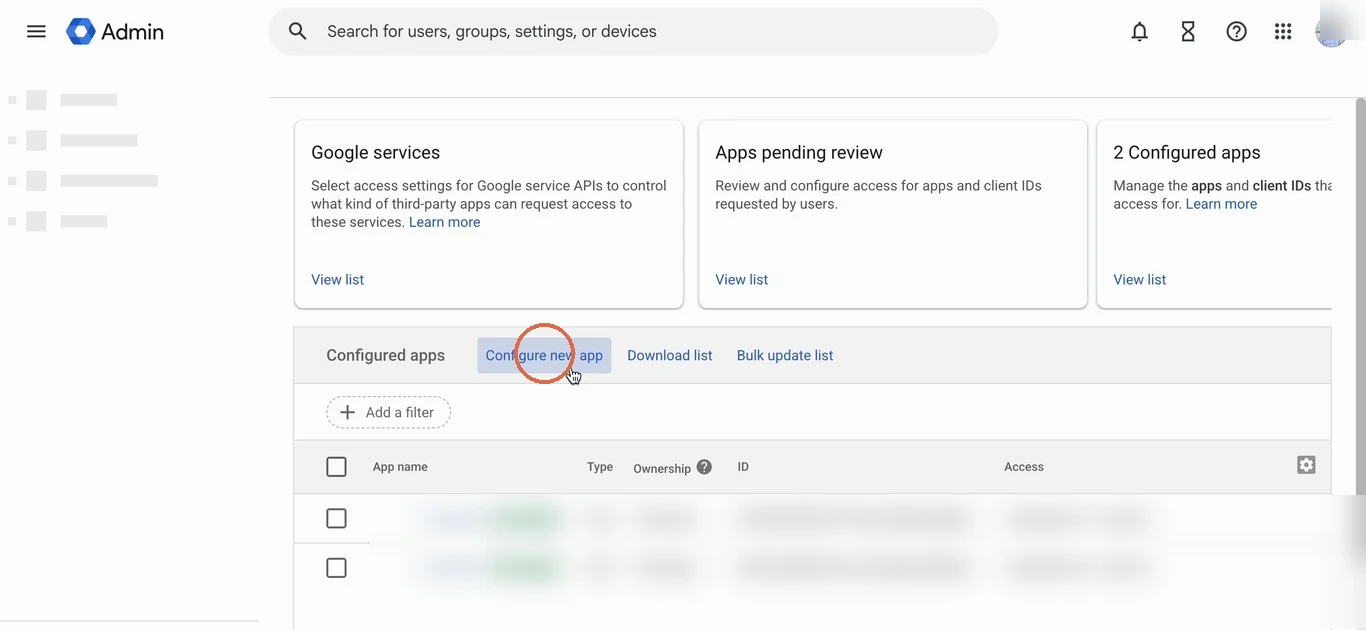Open View list under Google services

[x=337, y=279]
